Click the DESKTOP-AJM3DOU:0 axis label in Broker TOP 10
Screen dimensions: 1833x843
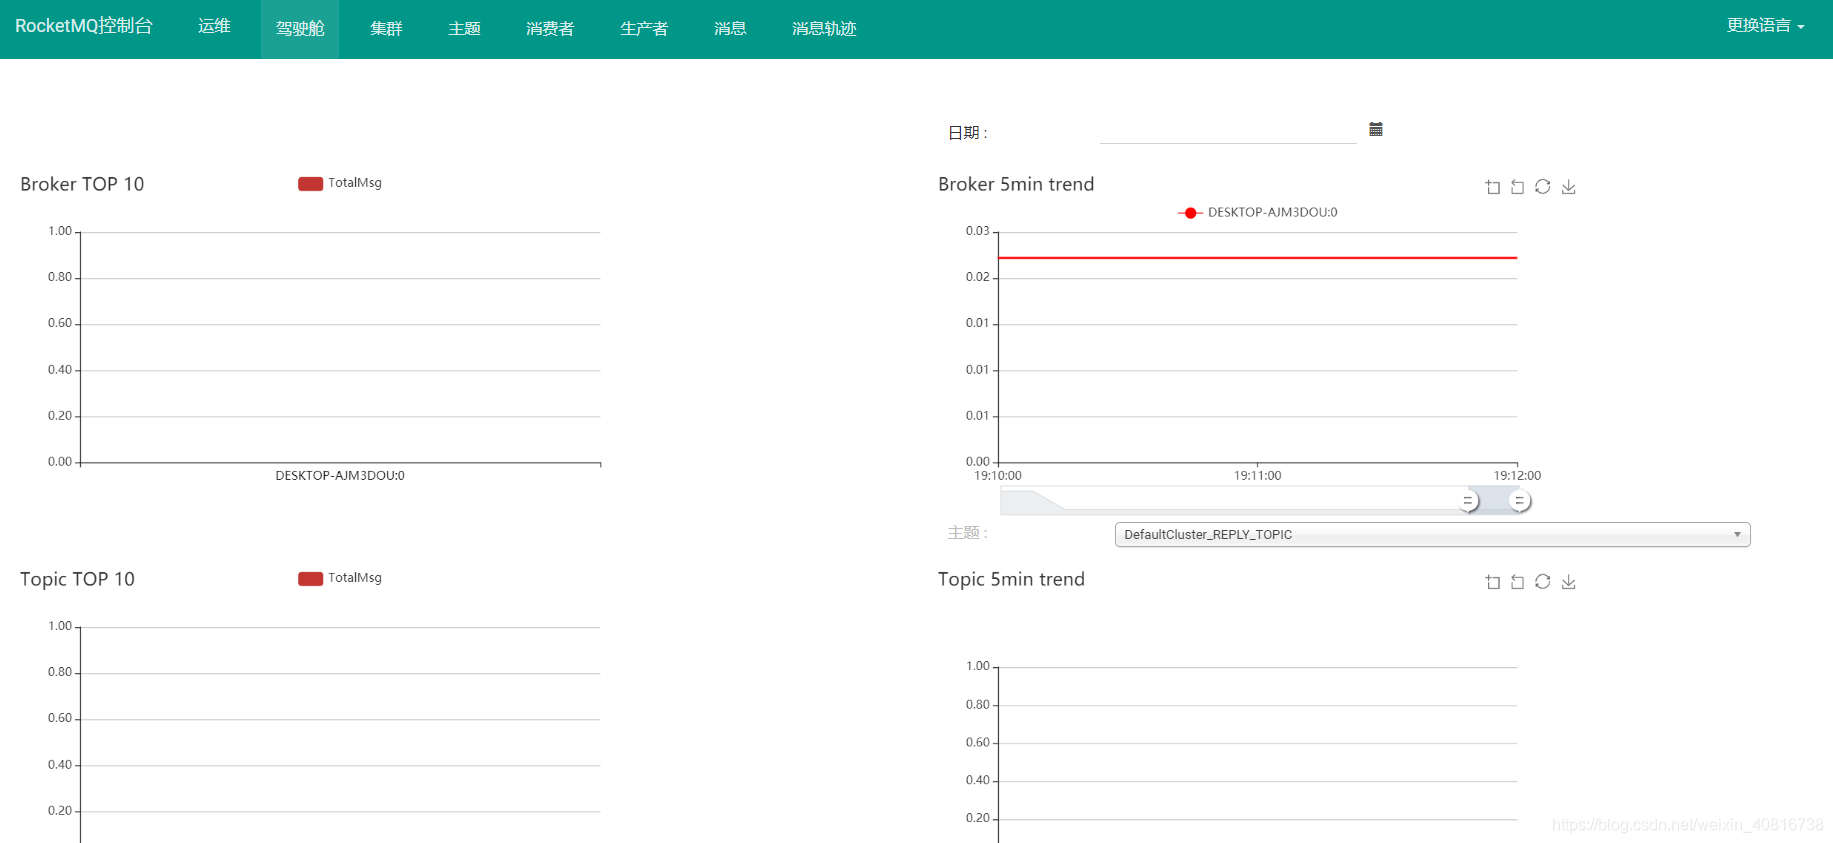coord(340,476)
